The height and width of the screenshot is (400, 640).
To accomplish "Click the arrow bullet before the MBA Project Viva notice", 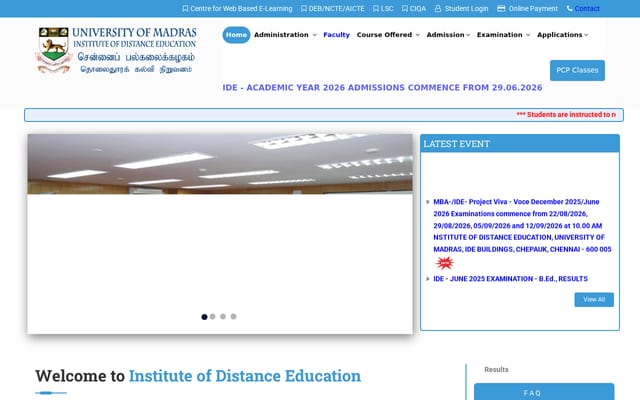I will tap(428, 202).
